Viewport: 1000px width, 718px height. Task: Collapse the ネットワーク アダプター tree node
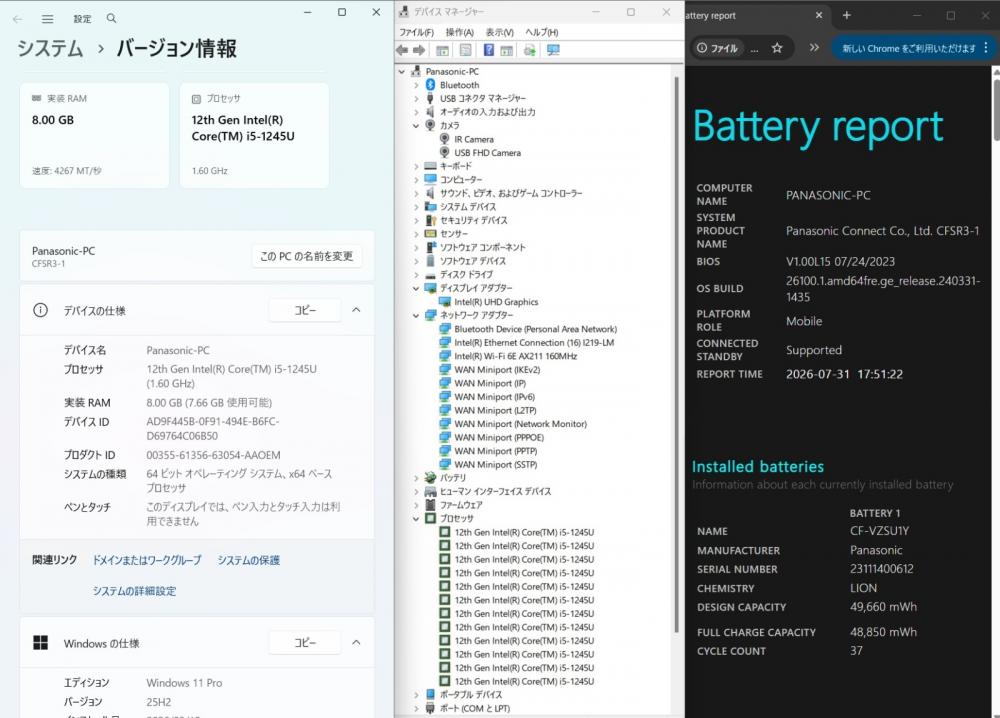point(416,316)
